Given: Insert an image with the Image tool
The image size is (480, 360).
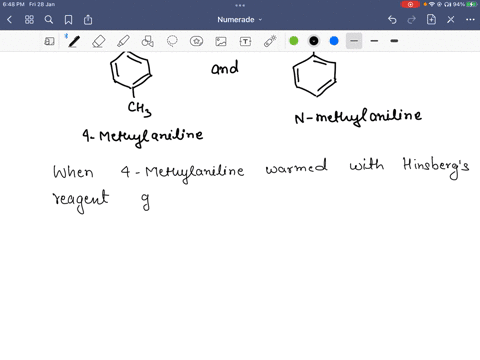Looking at the screenshot, I should [x=221, y=41].
